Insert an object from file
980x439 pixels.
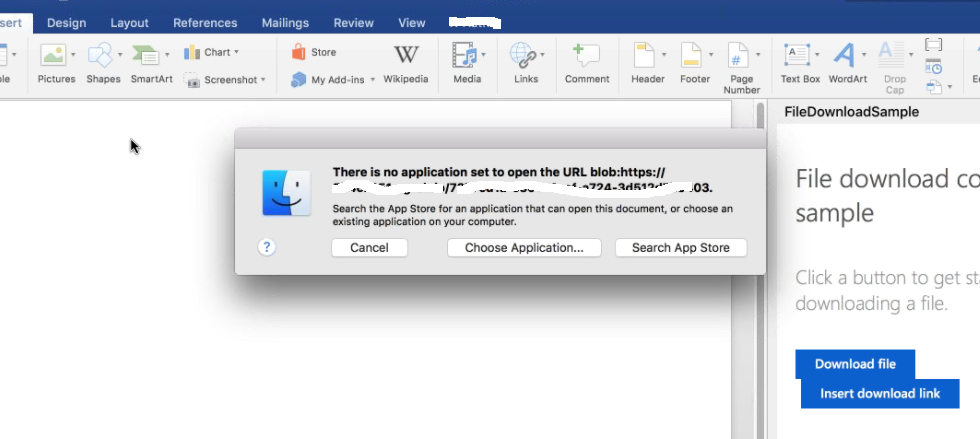pyautogui.click(x=933, y=87)
